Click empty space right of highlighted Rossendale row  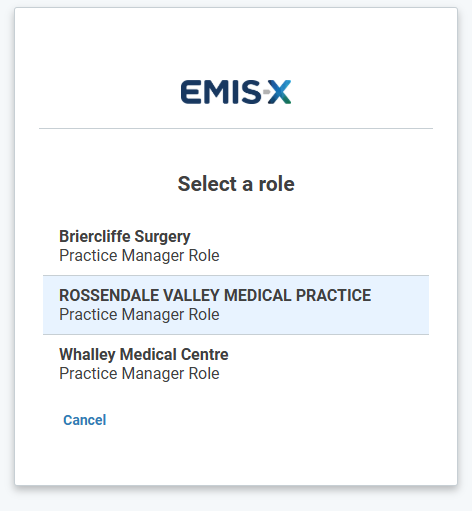(x=400, y=305)
